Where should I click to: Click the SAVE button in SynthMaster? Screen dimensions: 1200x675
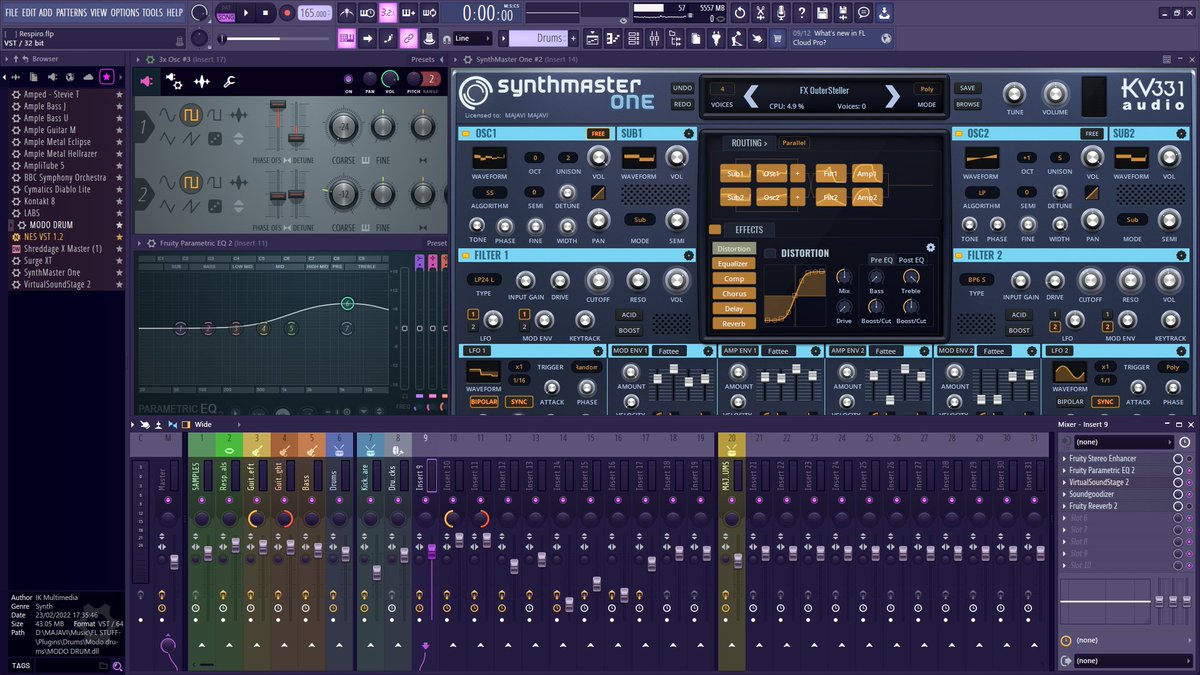point(967,88)
